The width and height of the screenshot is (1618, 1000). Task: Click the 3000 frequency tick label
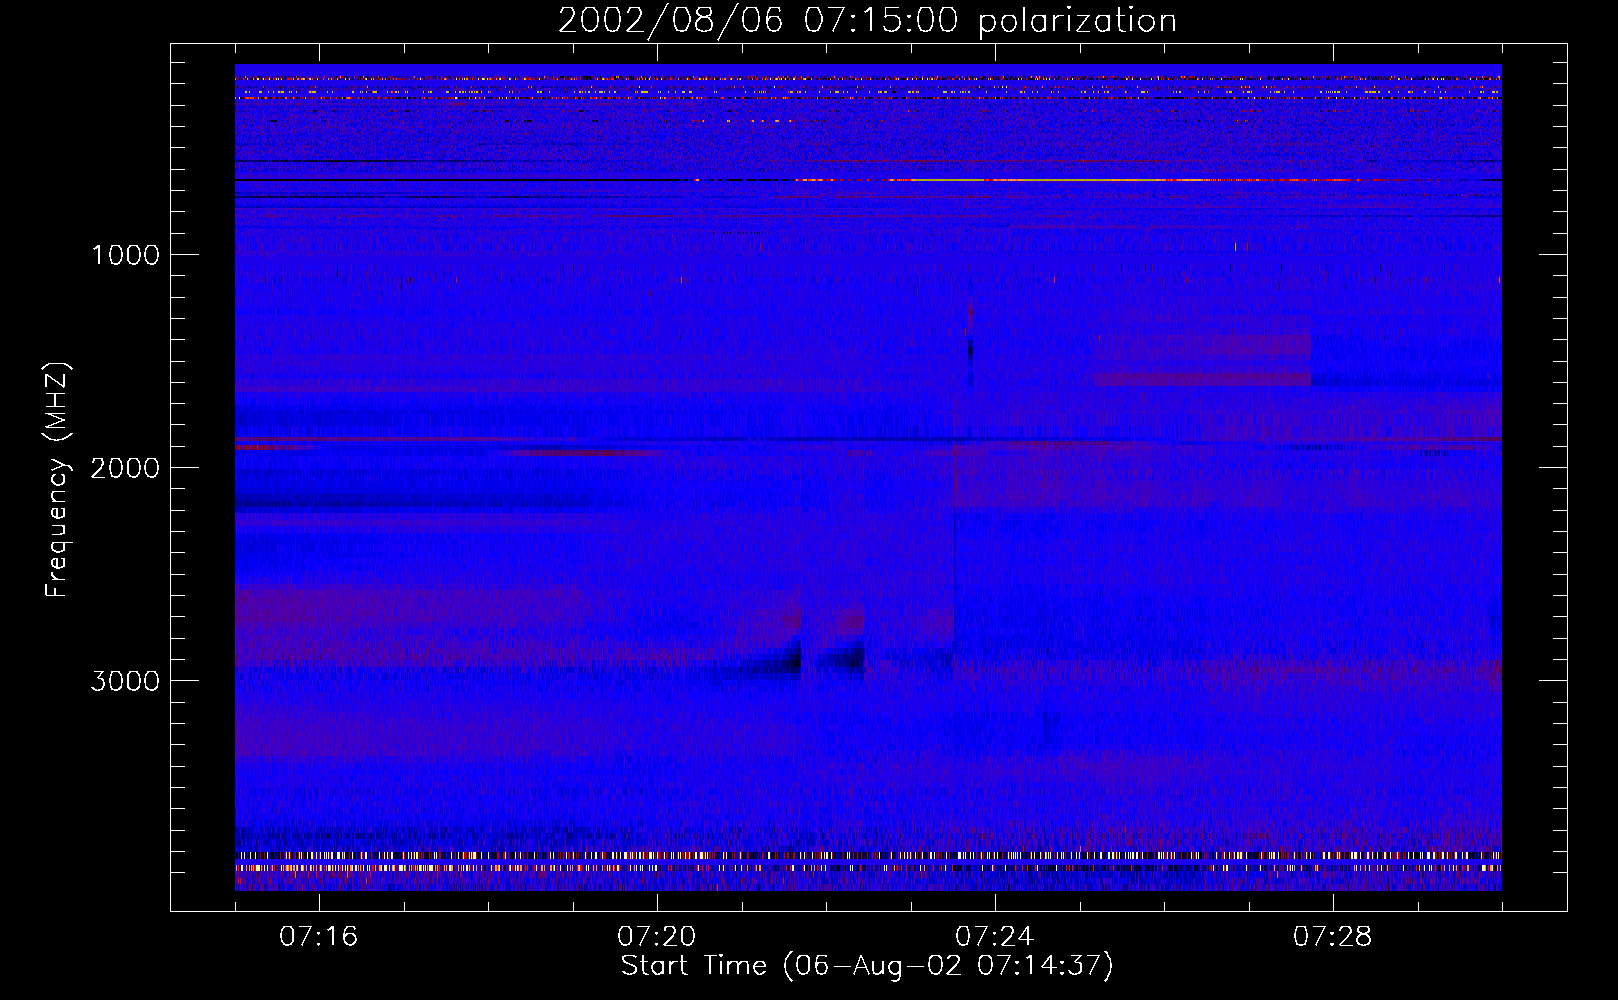click(125, 681)
